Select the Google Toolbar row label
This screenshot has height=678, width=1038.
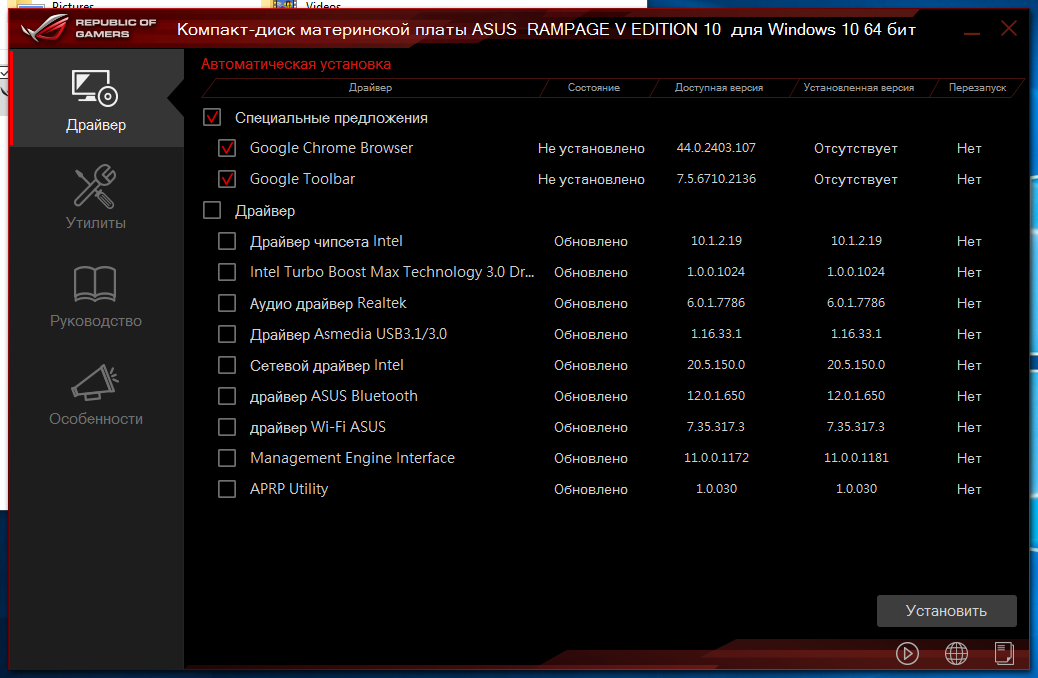[303, 179]
